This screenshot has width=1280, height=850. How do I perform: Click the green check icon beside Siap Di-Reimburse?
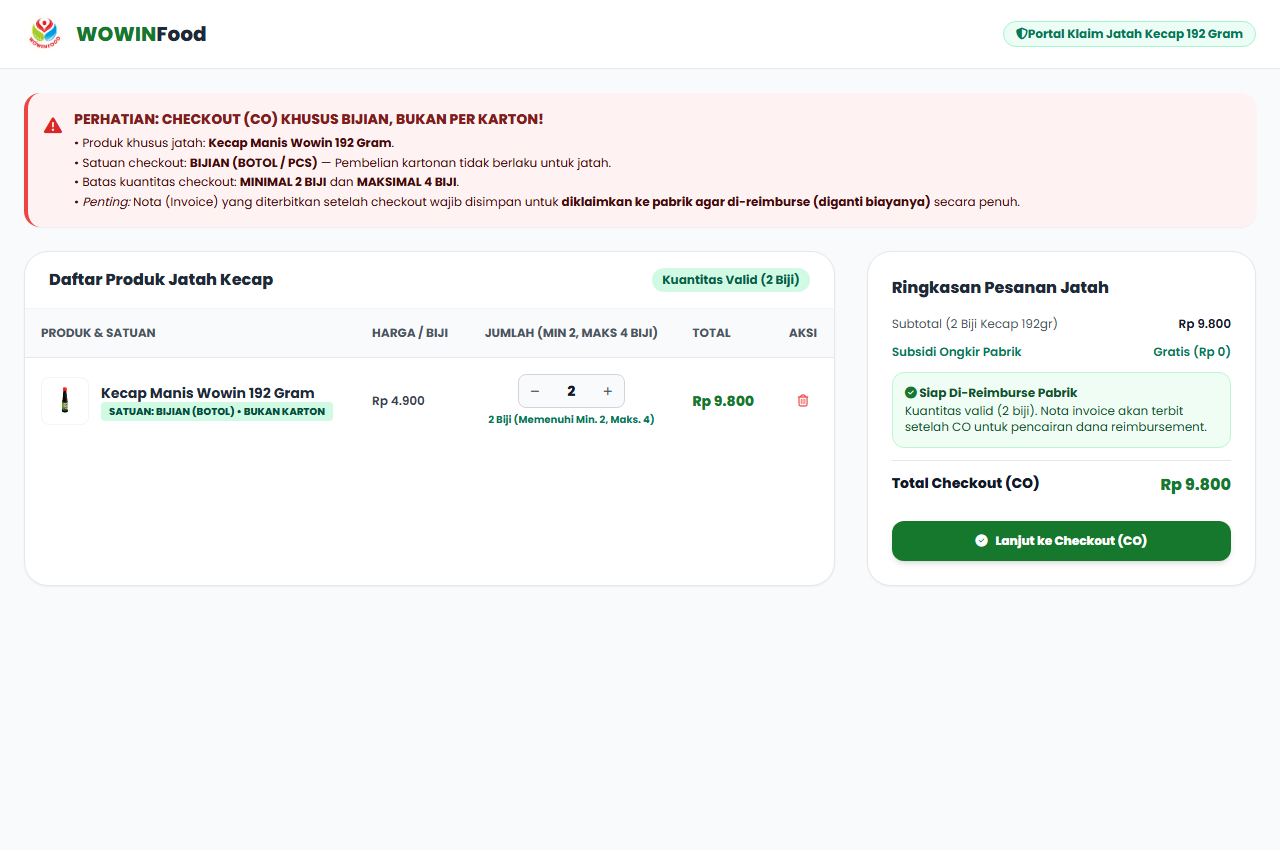click(x=911, y=393)
